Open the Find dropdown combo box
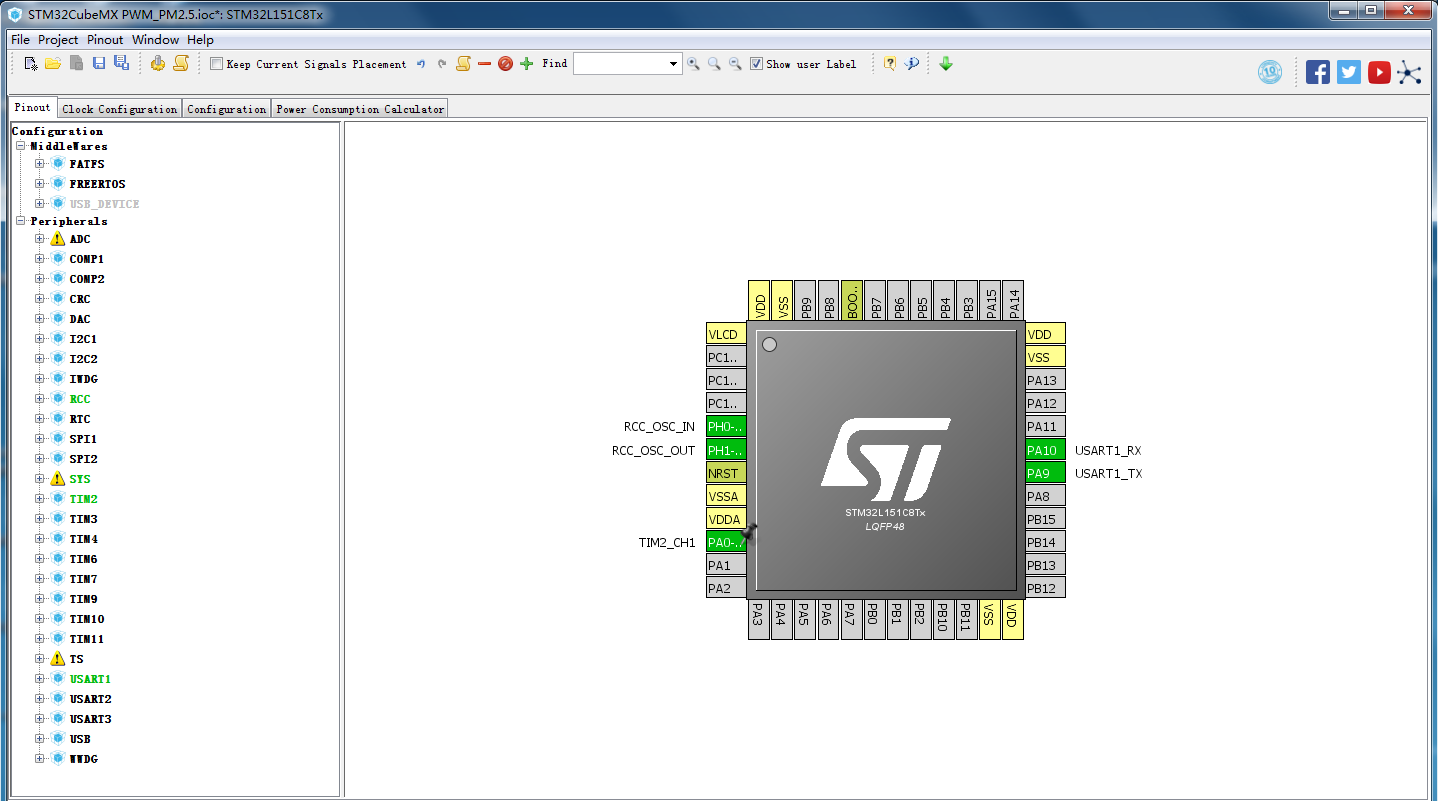Screen dimensions: 1438x801 pyautogui.click(x=674, y=64)
